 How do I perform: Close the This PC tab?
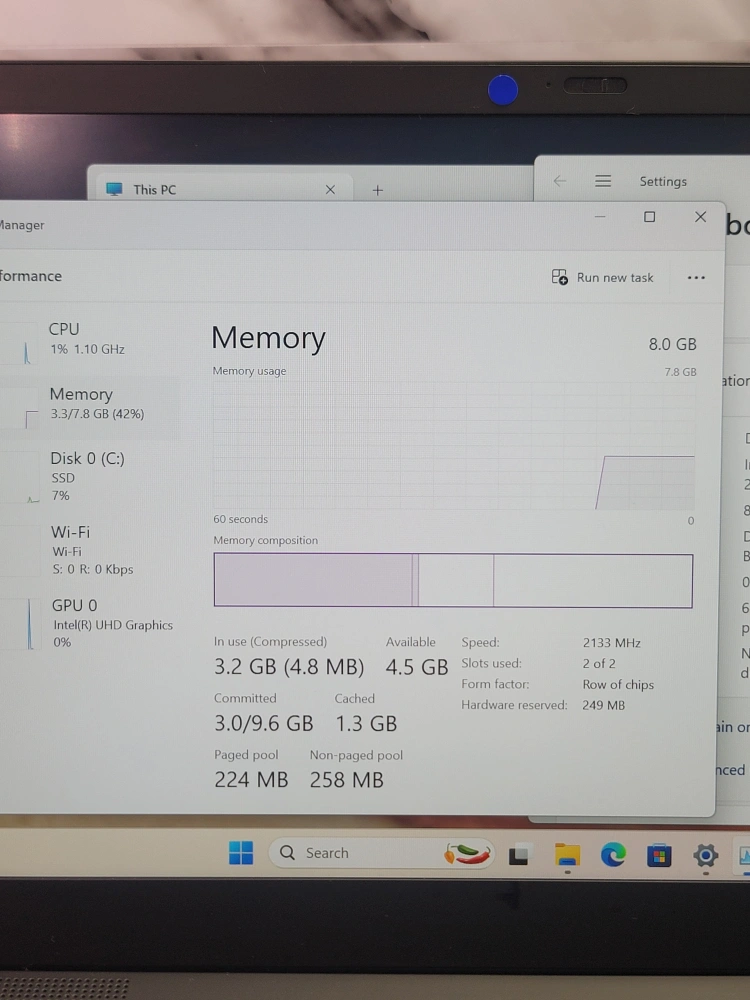coord(330,189)
